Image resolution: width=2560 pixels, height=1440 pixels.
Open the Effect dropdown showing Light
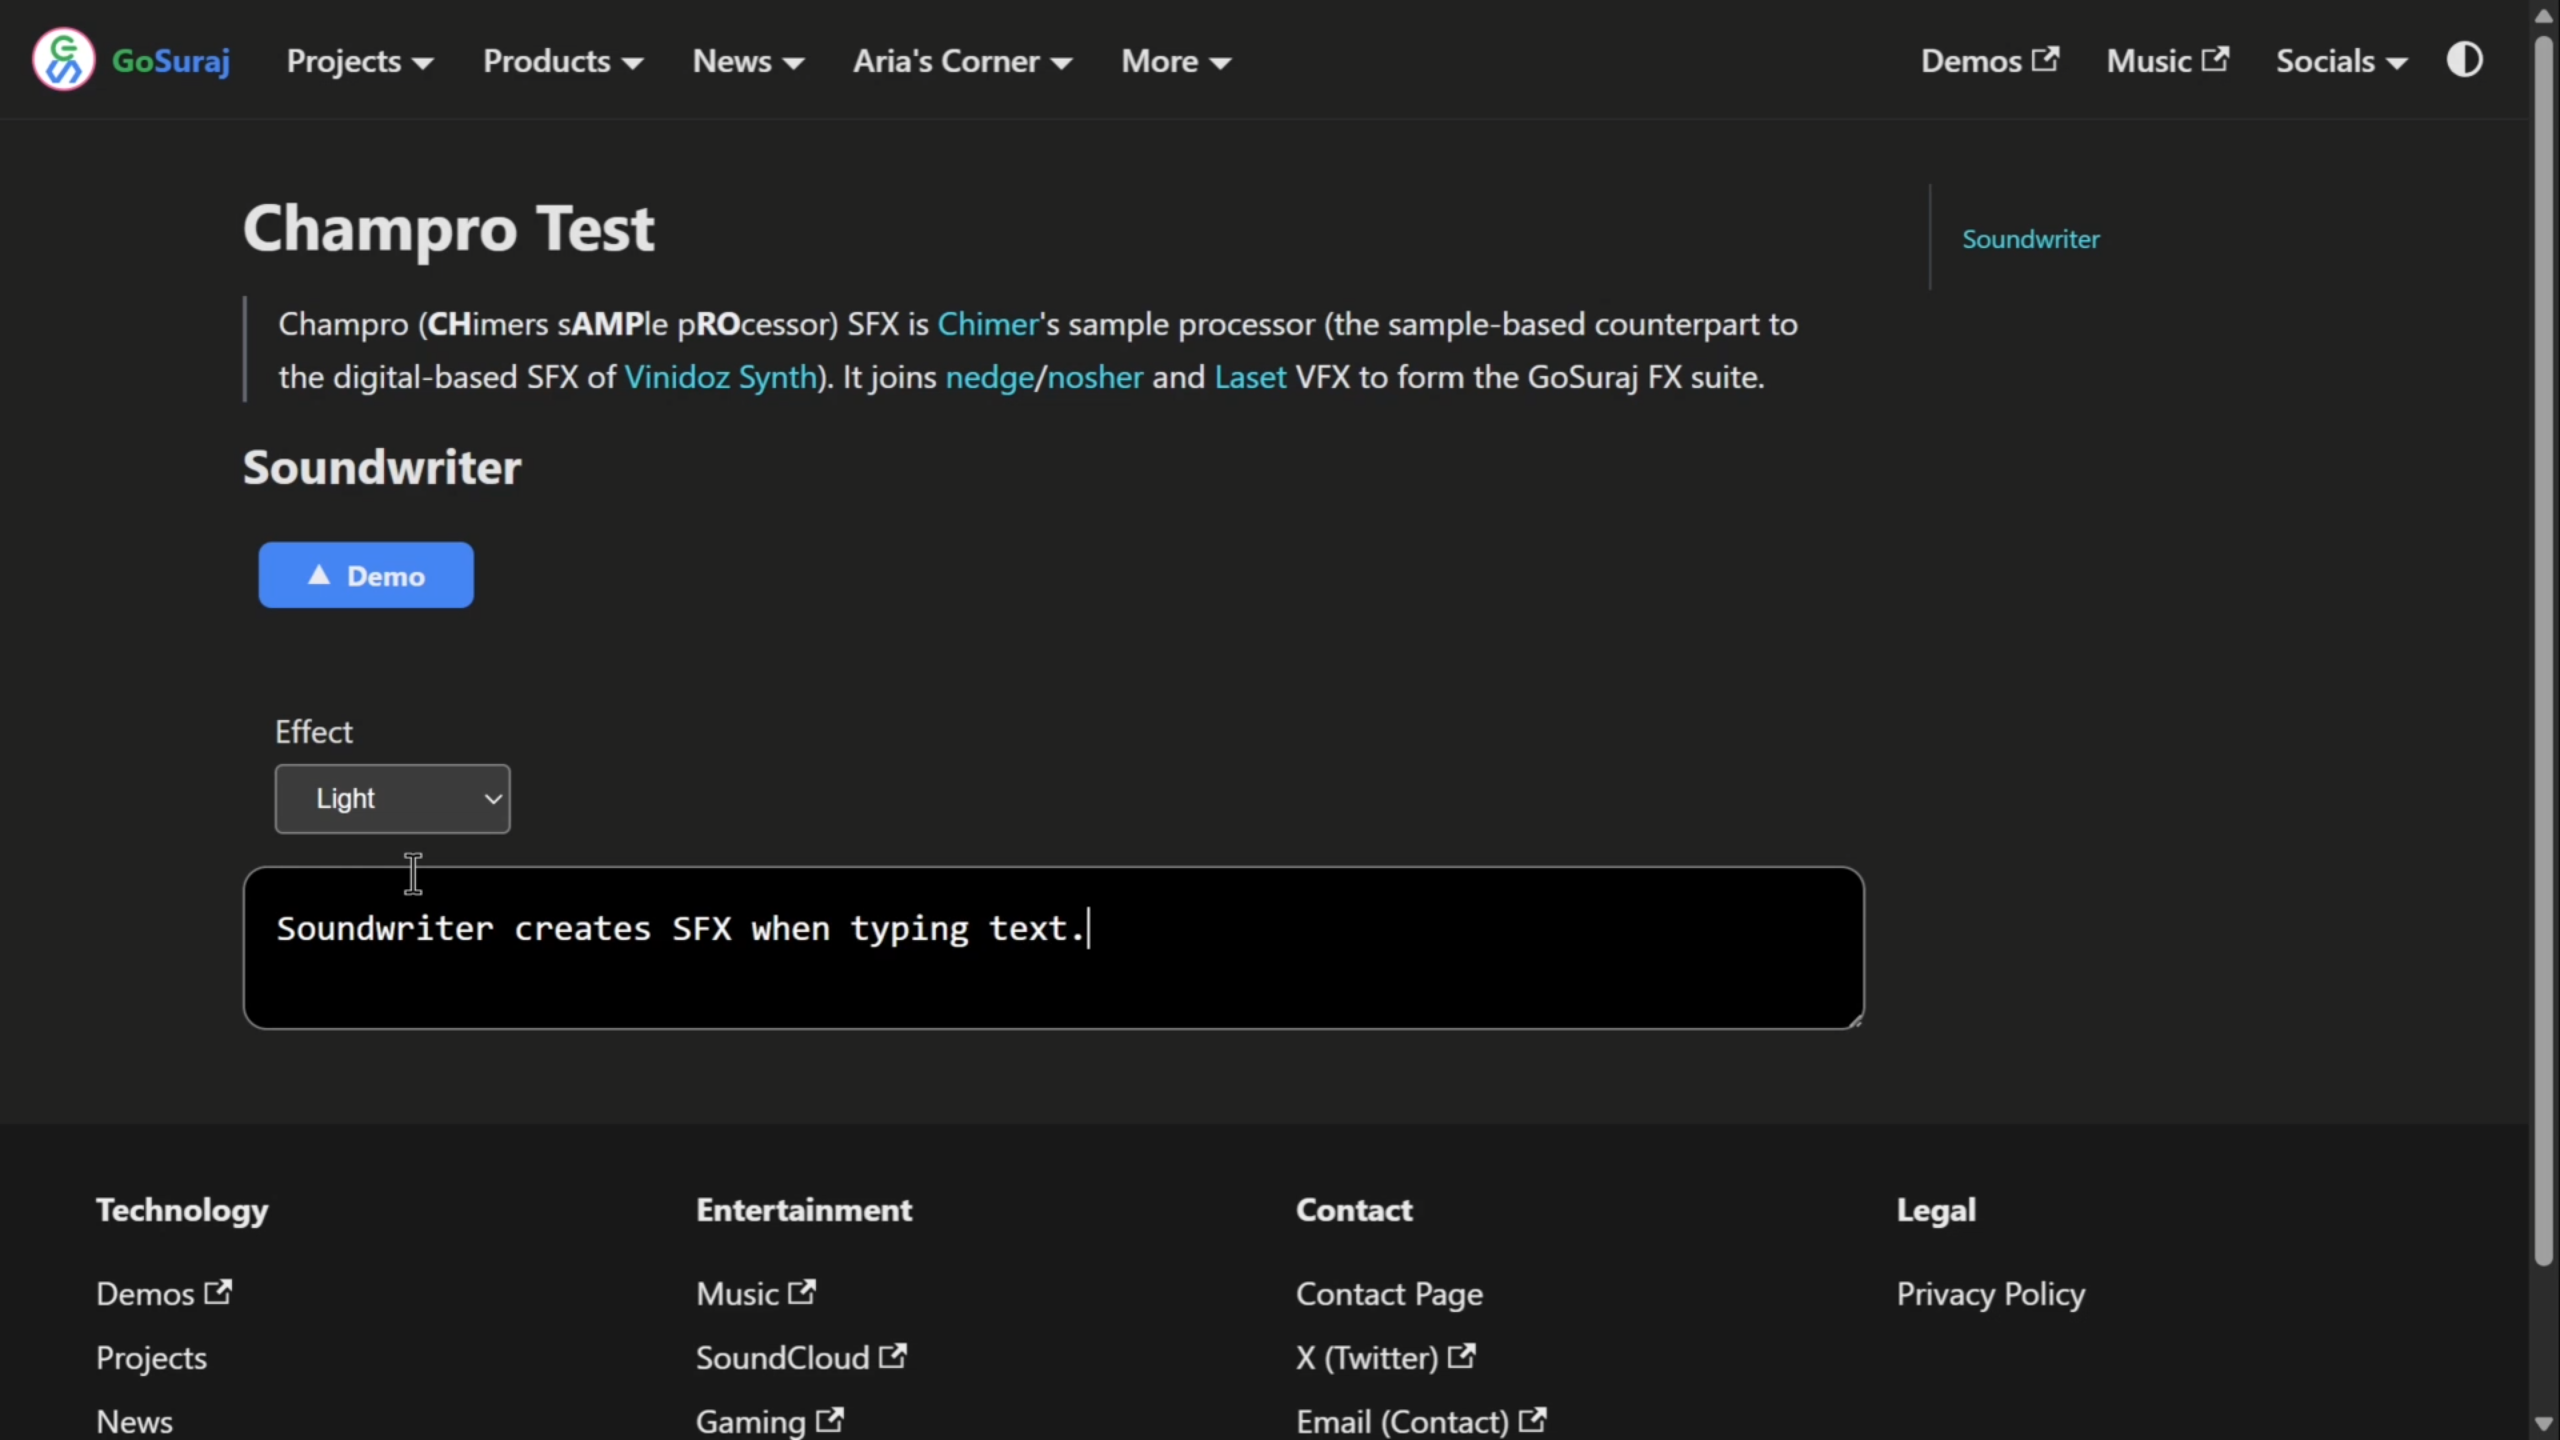tap(392, 798)
